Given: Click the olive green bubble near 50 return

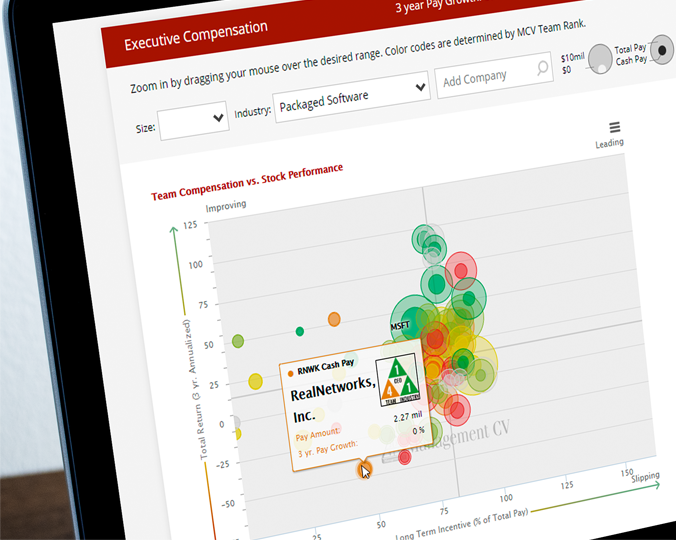Looking at the screenshot, I should coord(238,341).
